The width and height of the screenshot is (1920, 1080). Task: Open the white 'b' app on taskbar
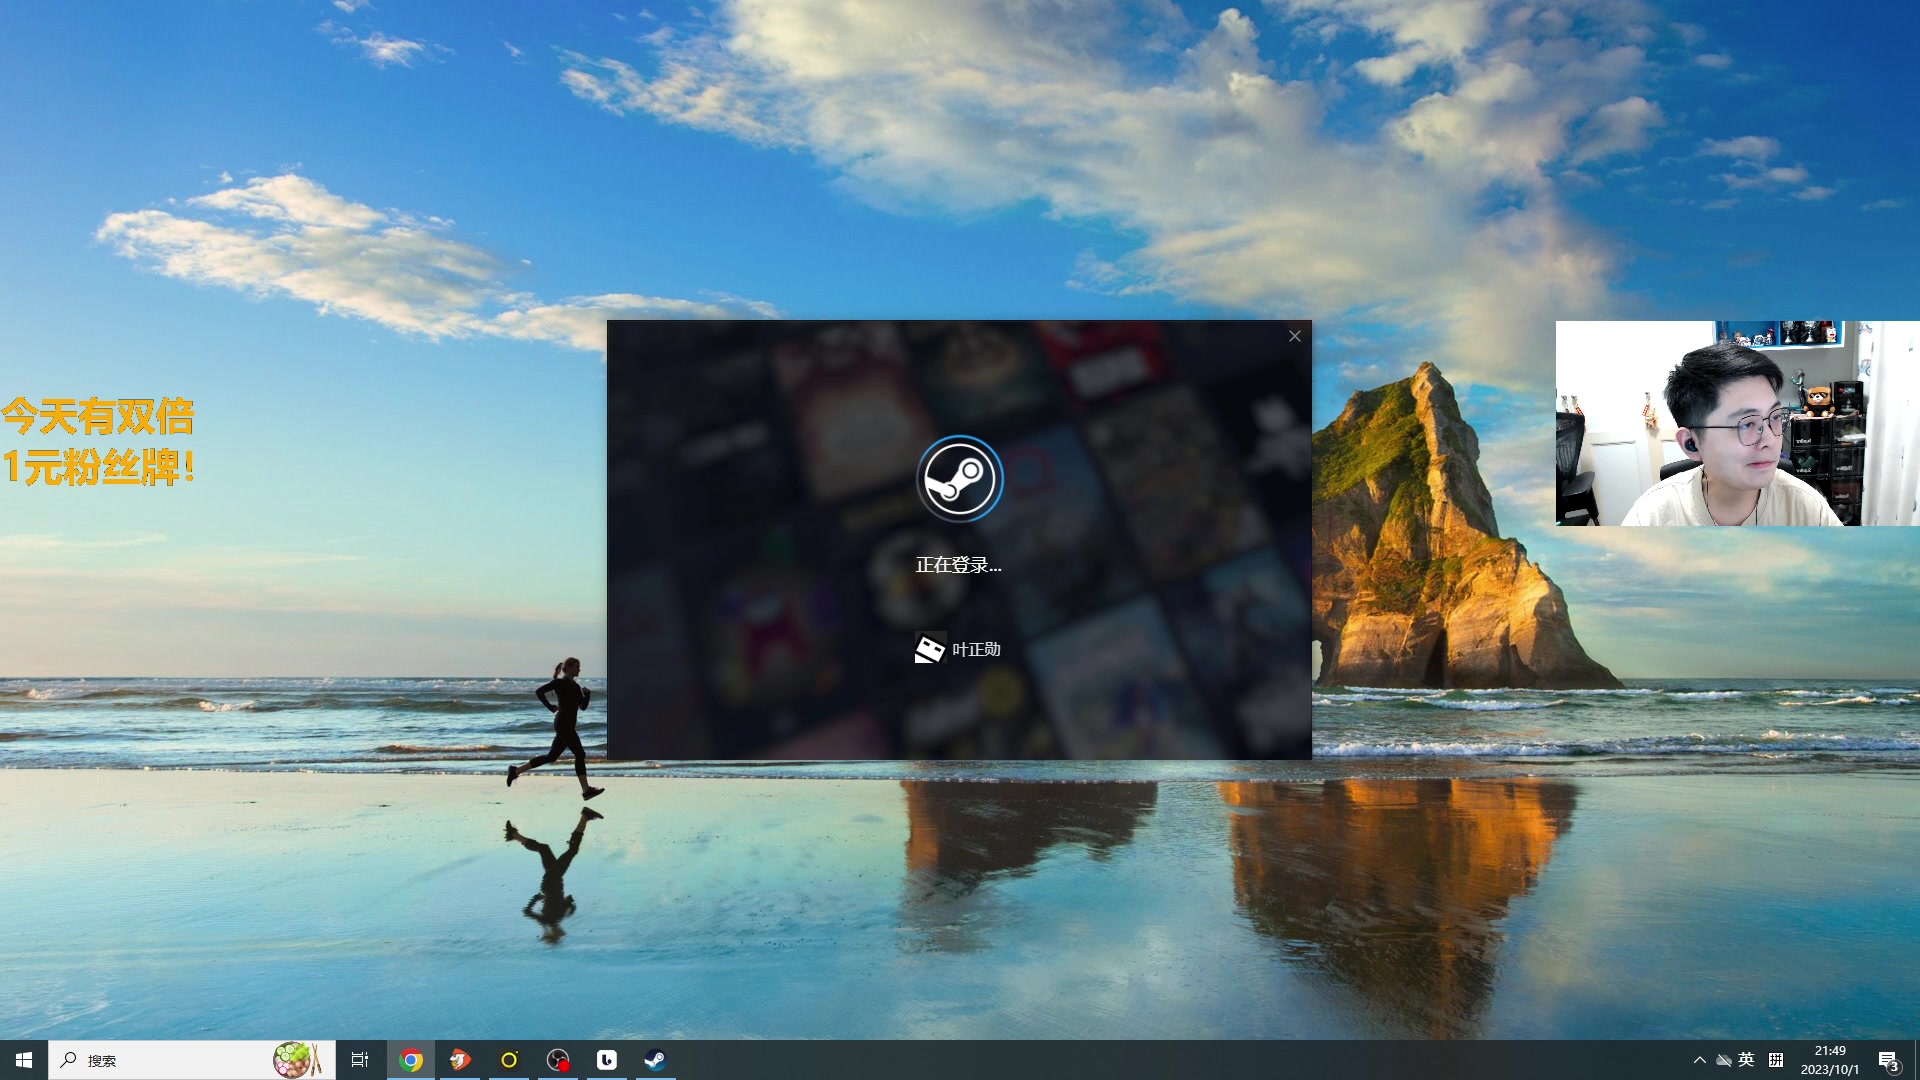[607, 1060]
